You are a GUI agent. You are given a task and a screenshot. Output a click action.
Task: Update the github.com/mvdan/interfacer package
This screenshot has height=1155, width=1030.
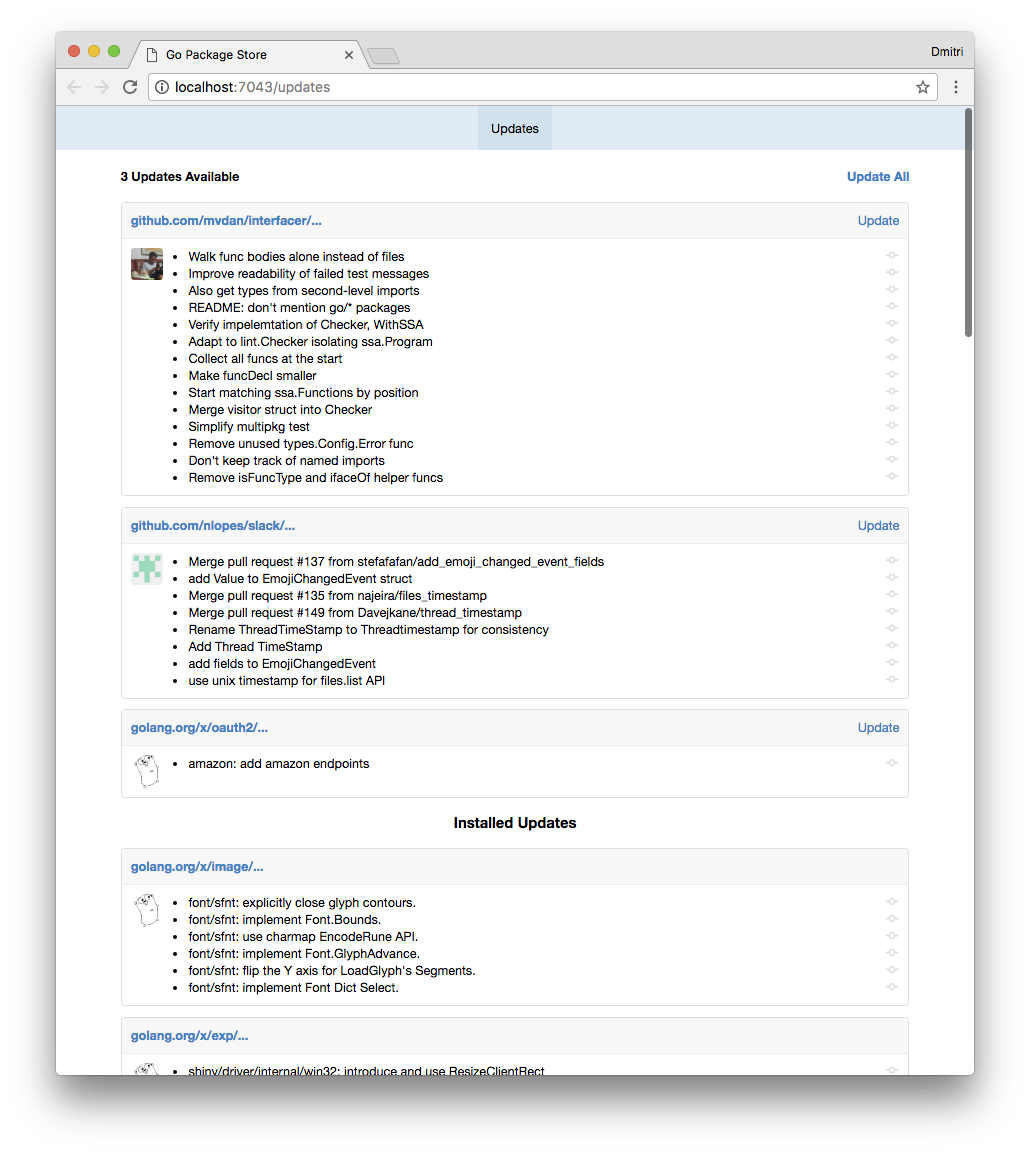[878, 221]
